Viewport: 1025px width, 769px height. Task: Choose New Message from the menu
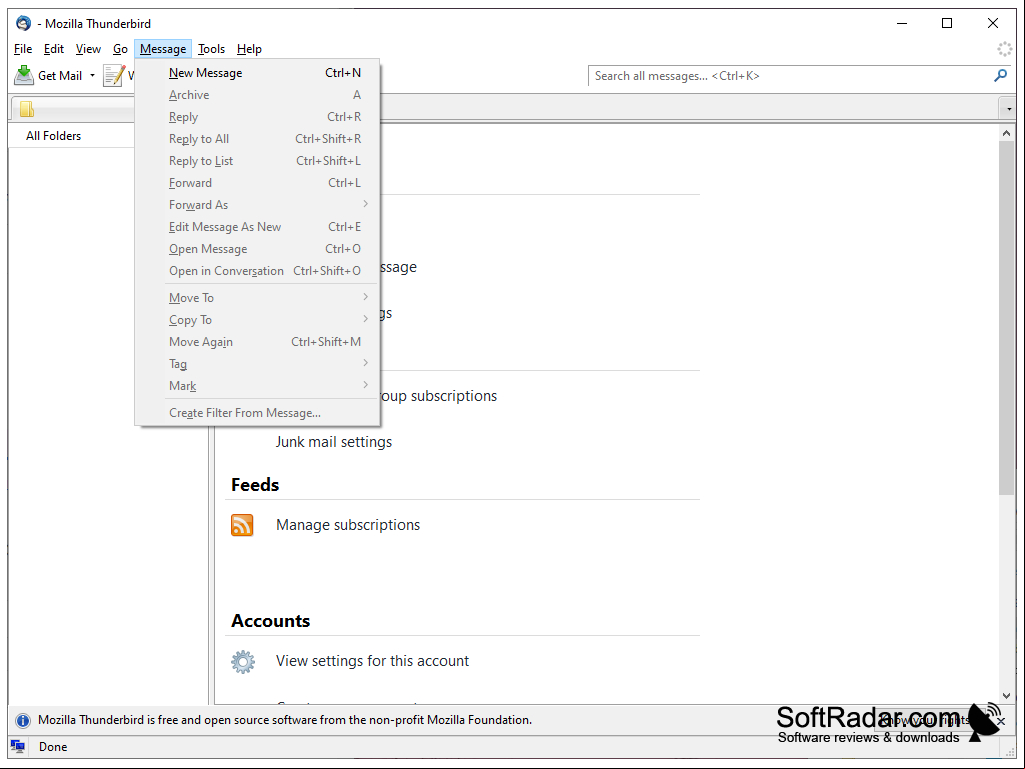[258, 73]
